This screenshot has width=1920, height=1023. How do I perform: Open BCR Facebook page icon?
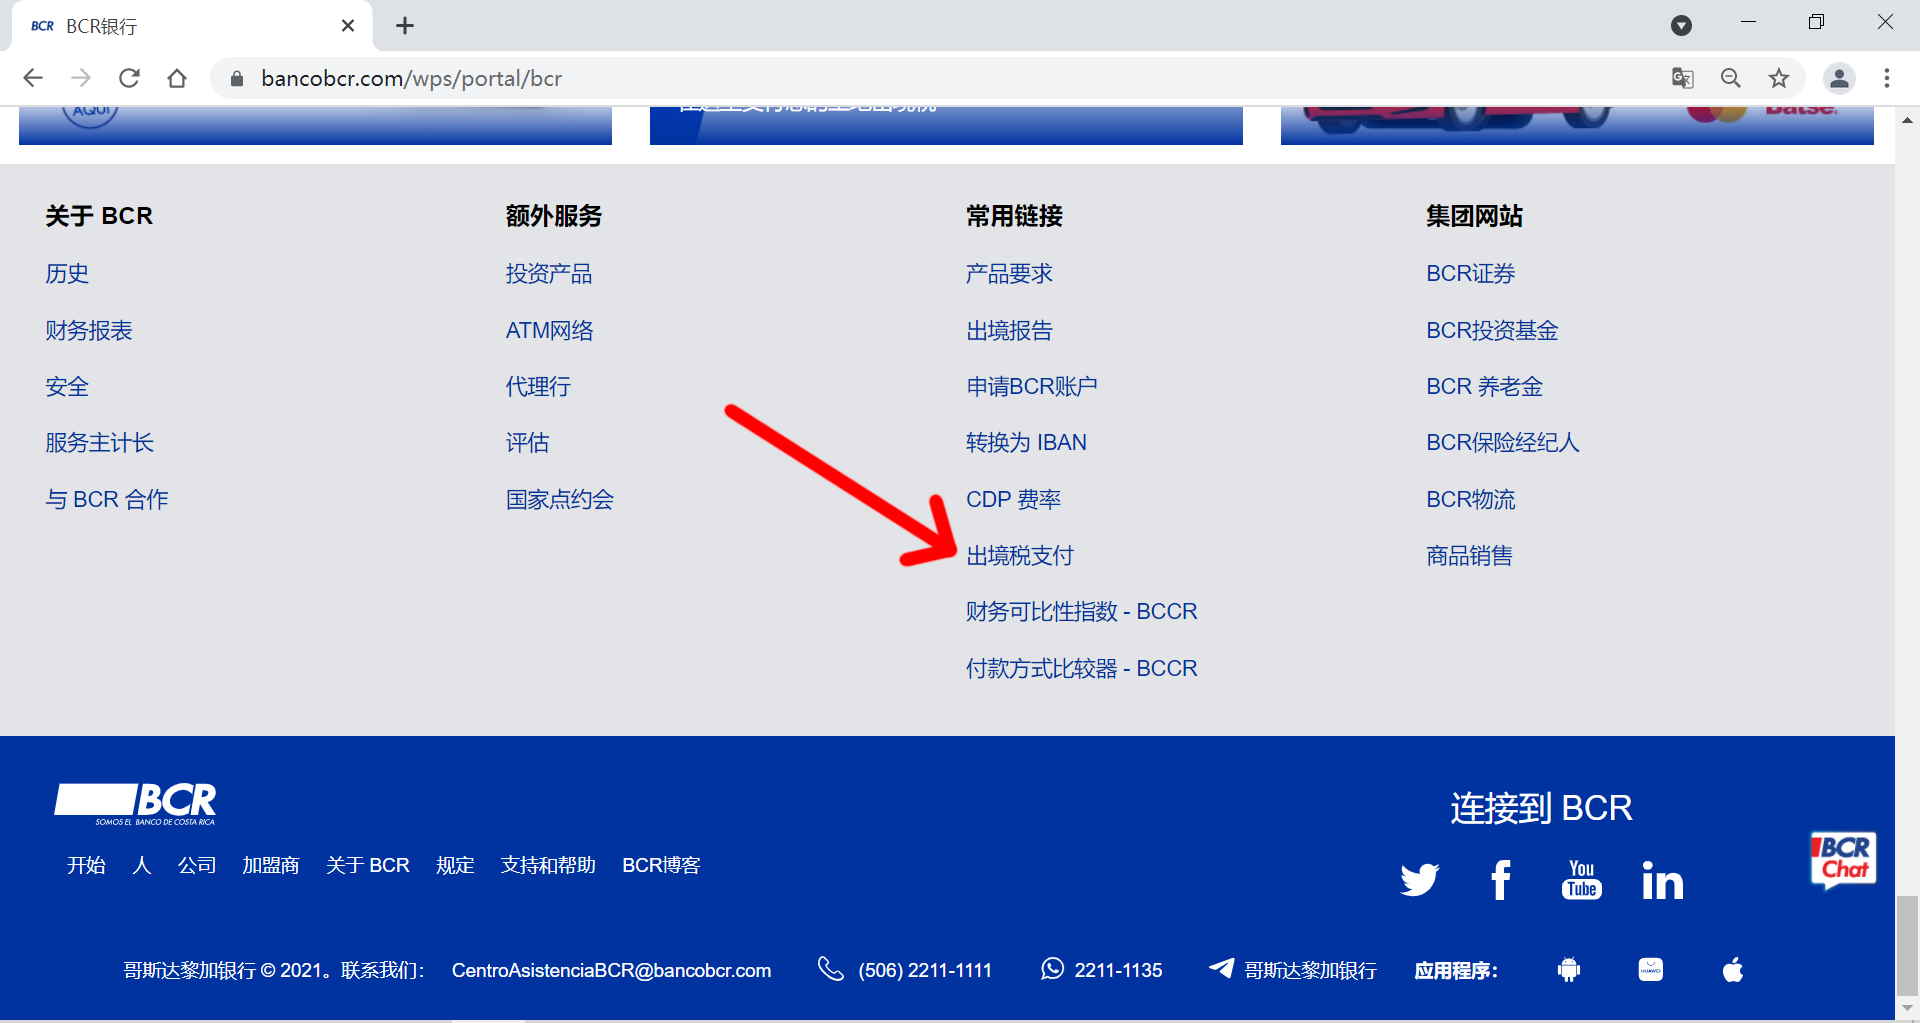tap(1500, 880)
